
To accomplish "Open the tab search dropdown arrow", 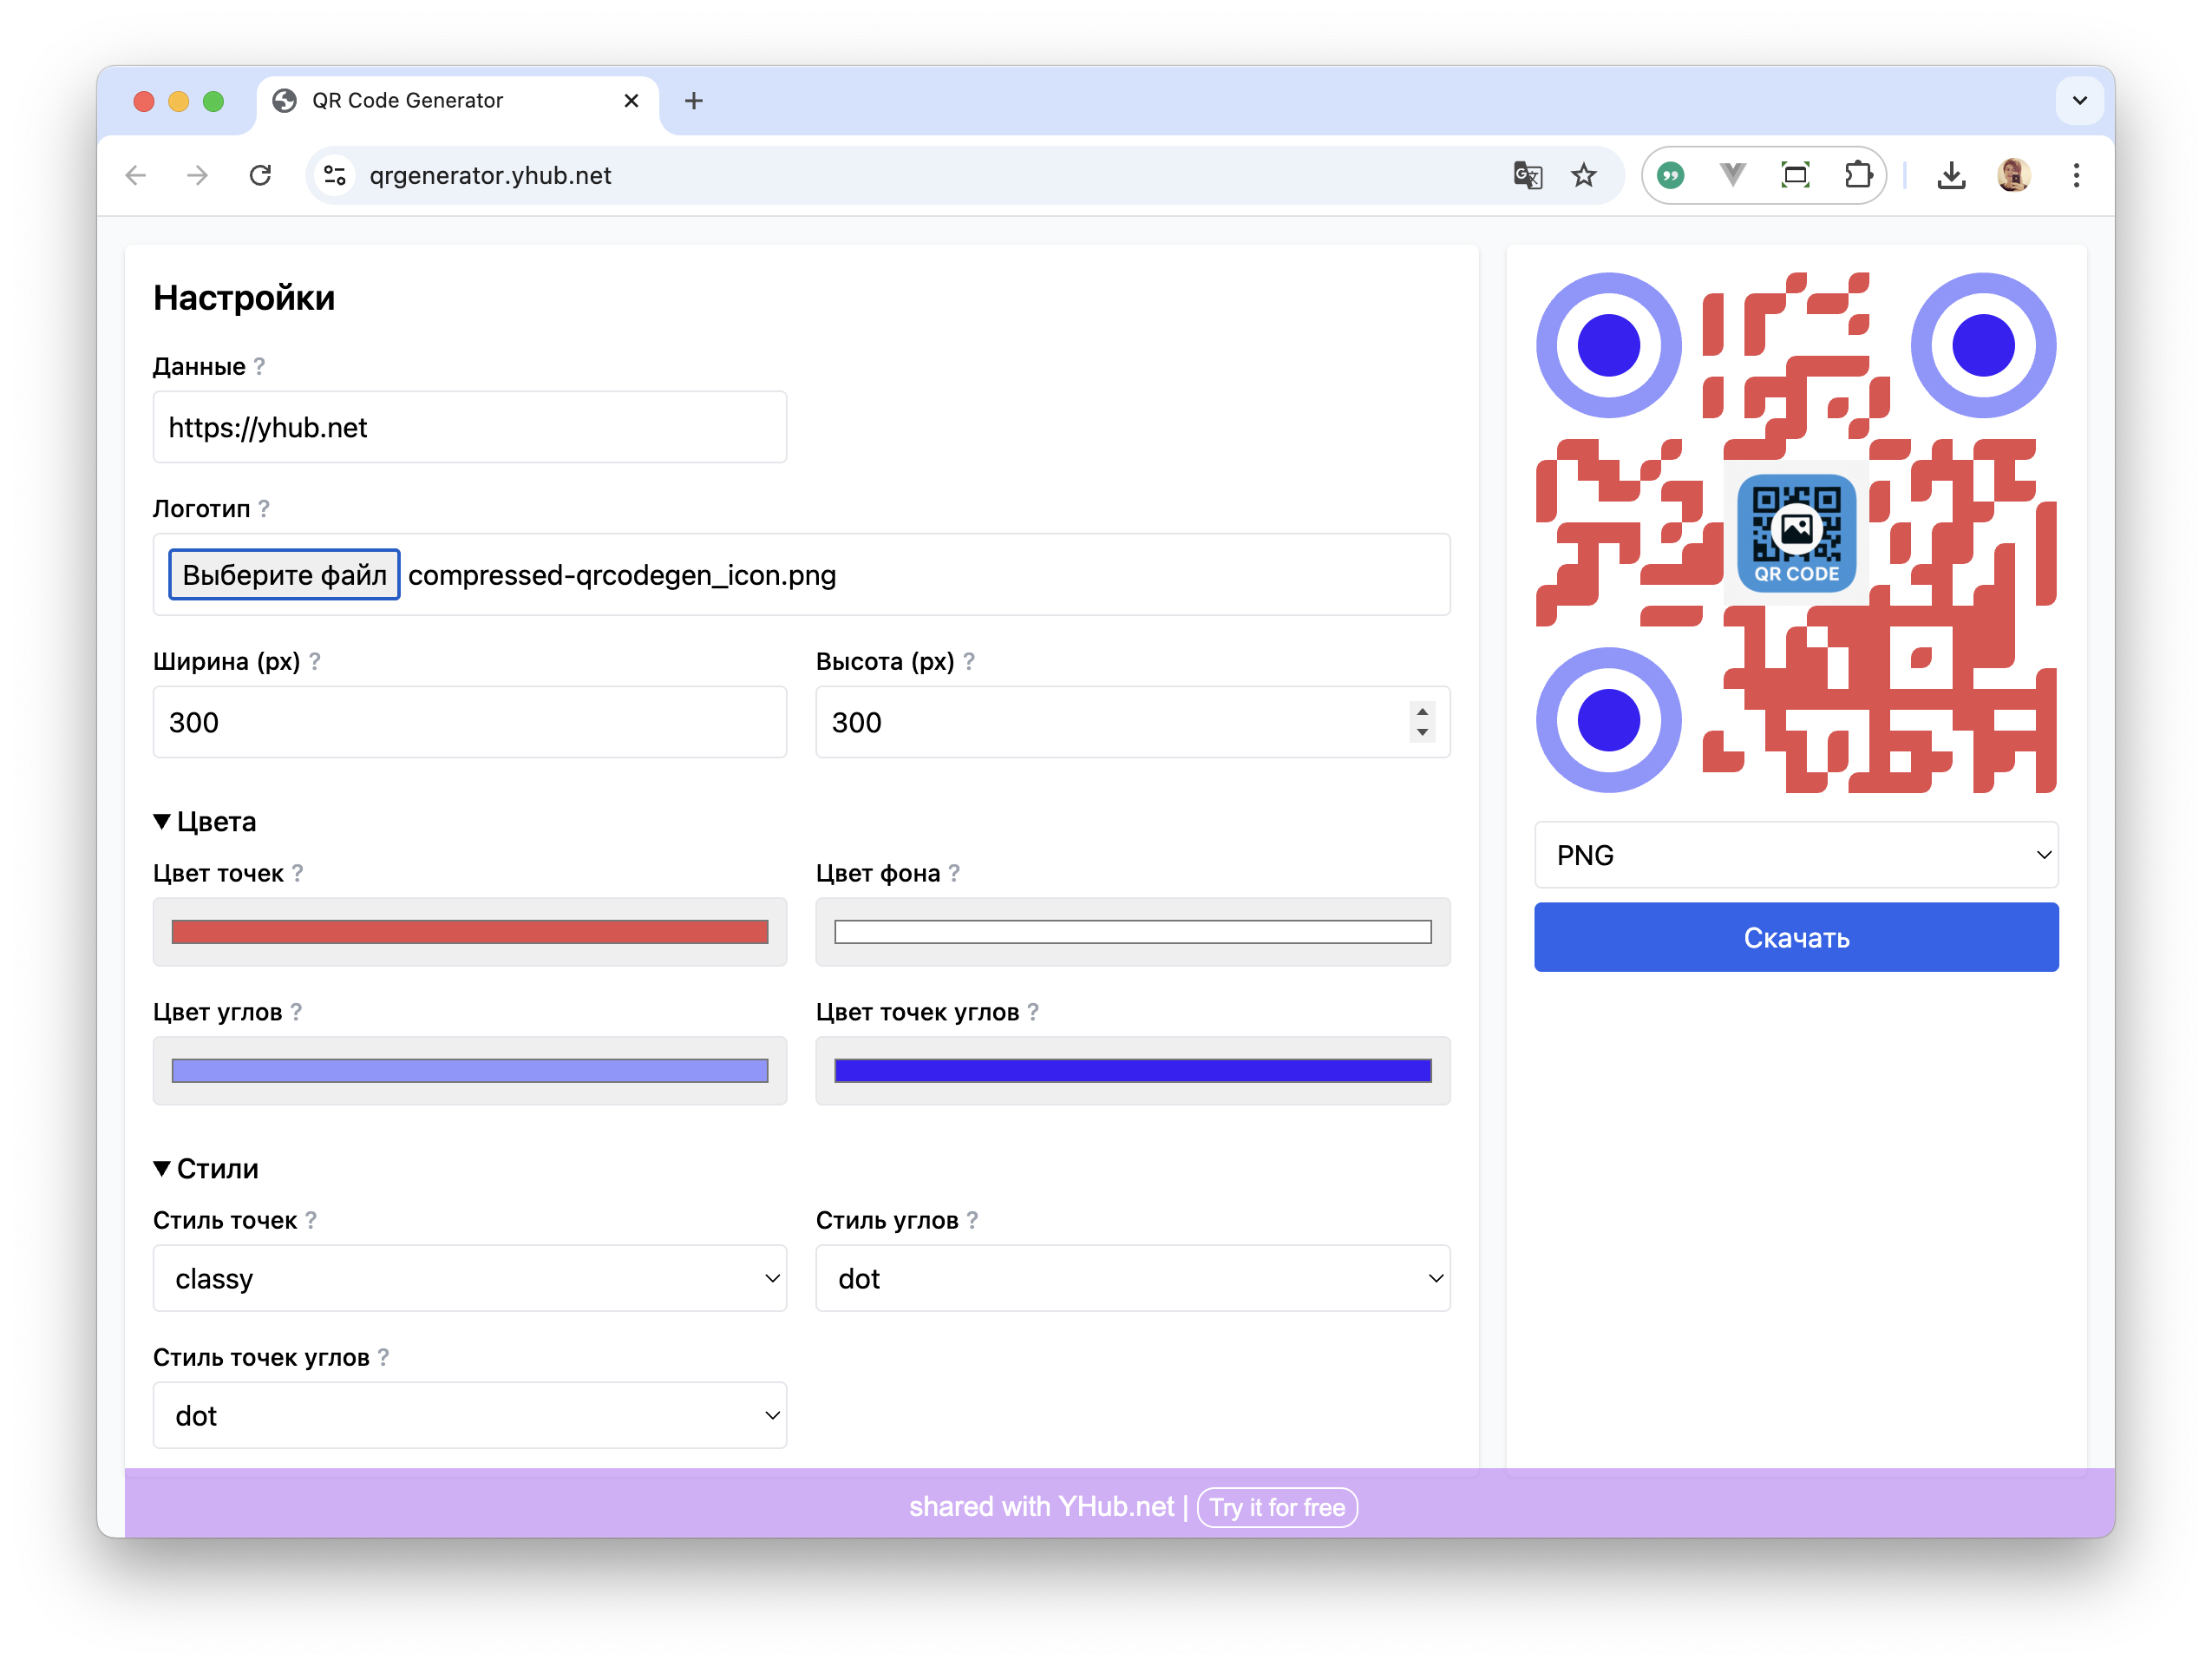I will (x=2080, y=101).
